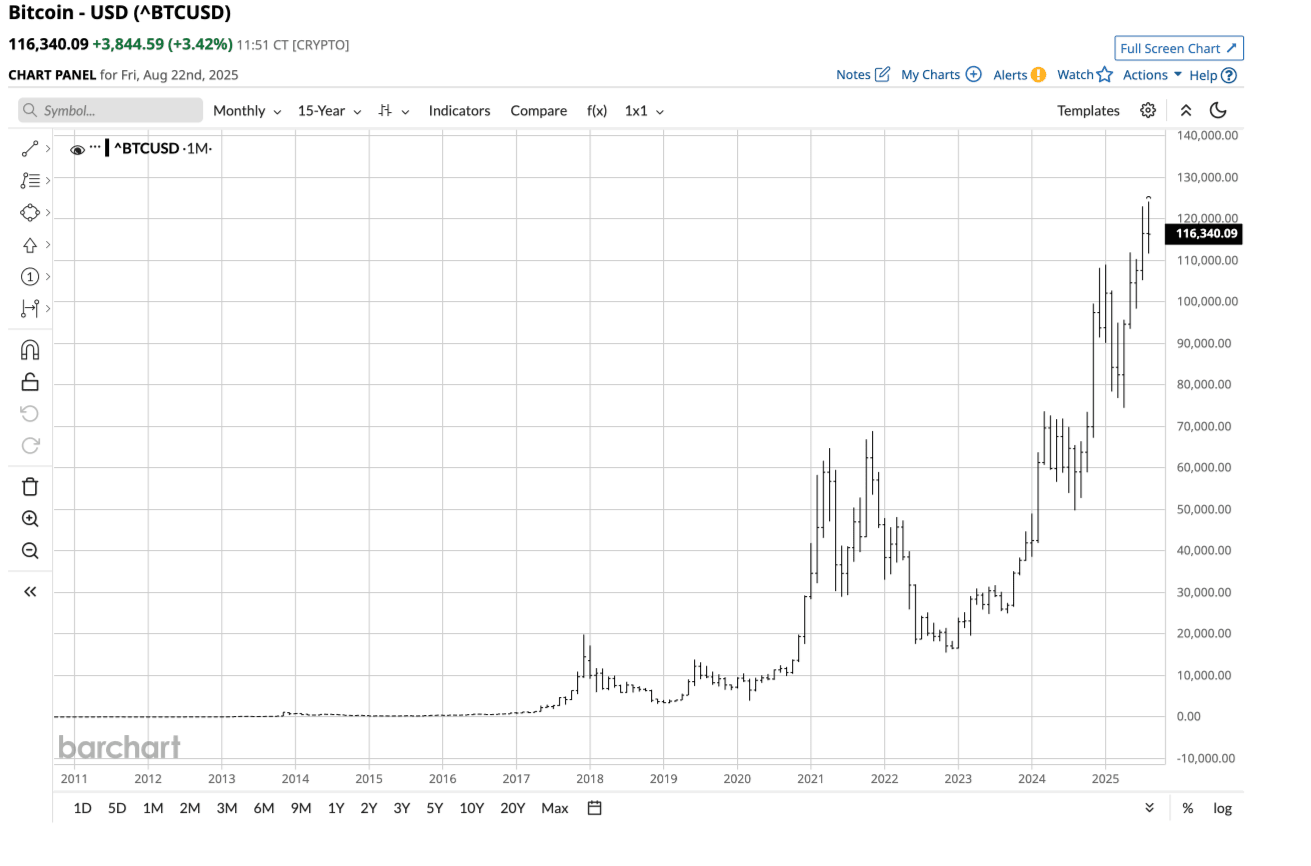This screenshot has width=1311, height=866.
Task: Select the 1D period
Action: [83, 808]
